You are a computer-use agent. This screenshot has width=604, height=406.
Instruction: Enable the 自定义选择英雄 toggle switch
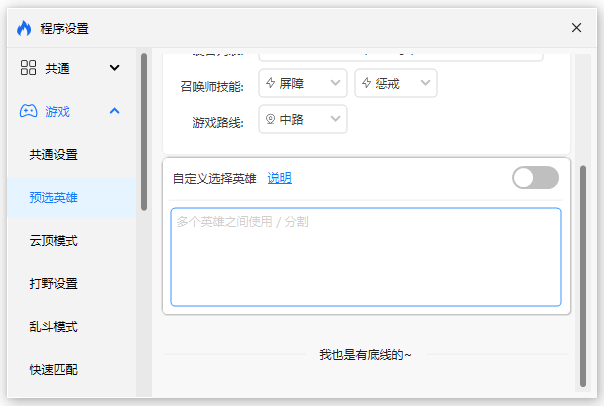coord(535,178)
